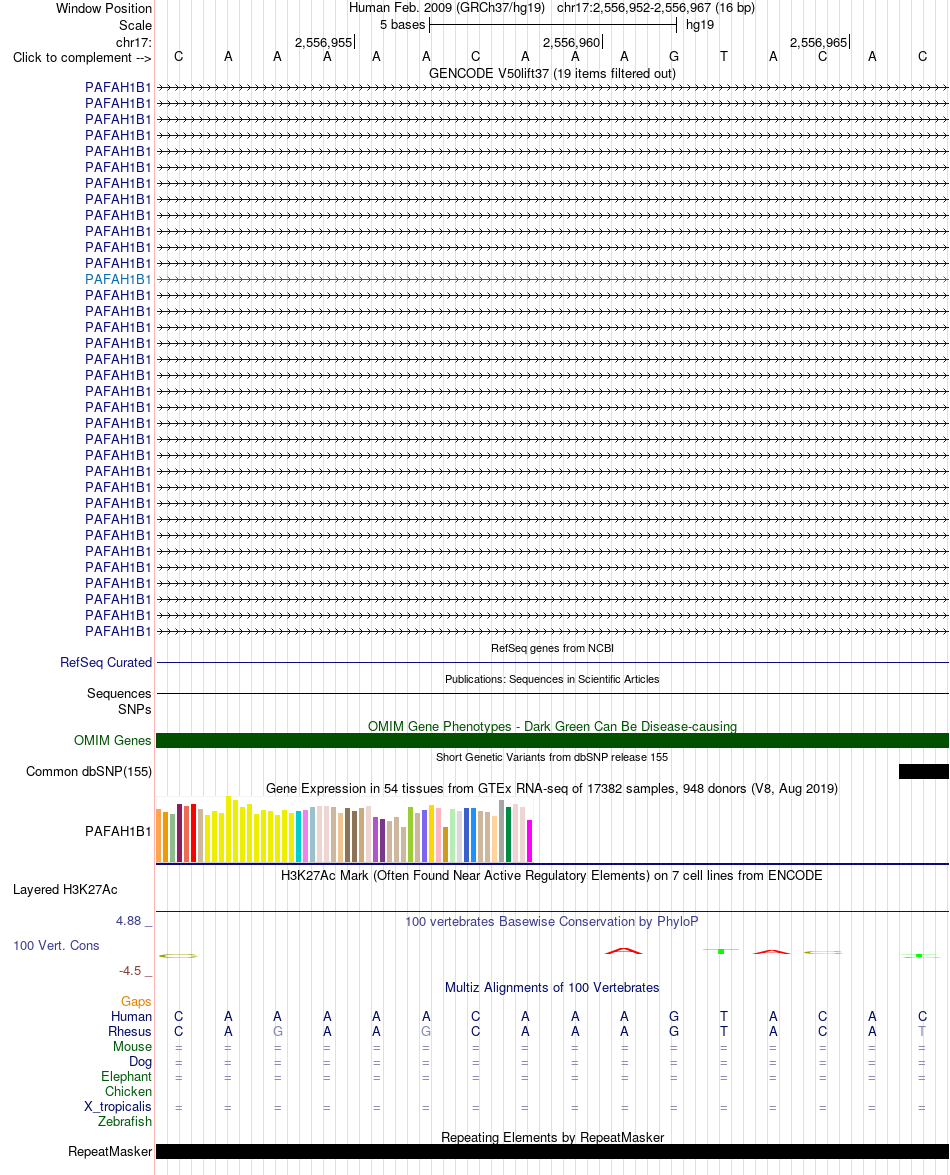Click the 2,556,955 position marker
Screen dimensions: 950x1175
(x=323, y=43)
